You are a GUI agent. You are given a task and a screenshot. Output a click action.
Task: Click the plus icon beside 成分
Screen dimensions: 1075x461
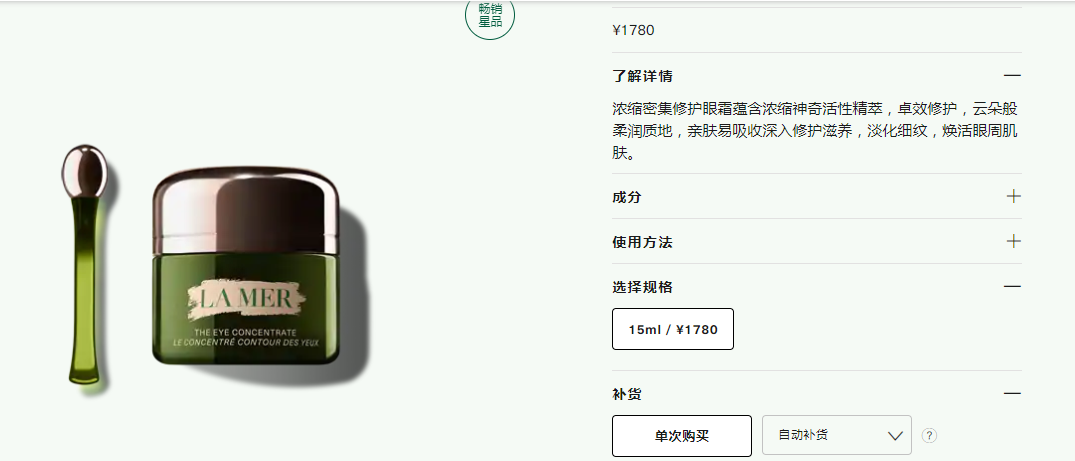(x=1013, y=196)
